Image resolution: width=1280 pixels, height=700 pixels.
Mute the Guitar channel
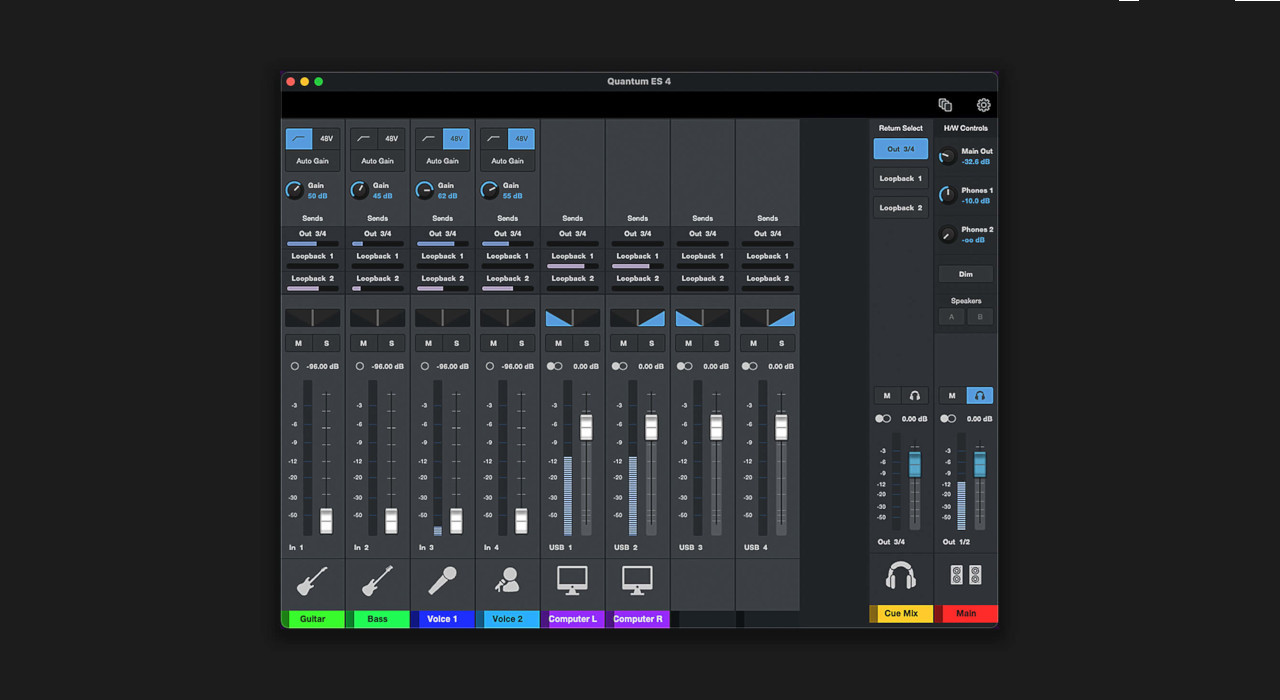[298, 343]
